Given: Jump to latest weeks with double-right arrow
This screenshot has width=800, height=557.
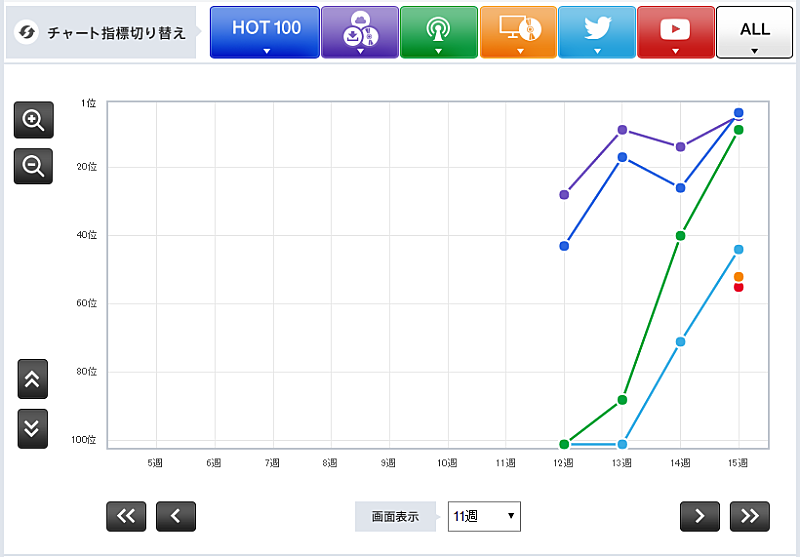Looking at the screenshot, I should click(x=750, y=516).
